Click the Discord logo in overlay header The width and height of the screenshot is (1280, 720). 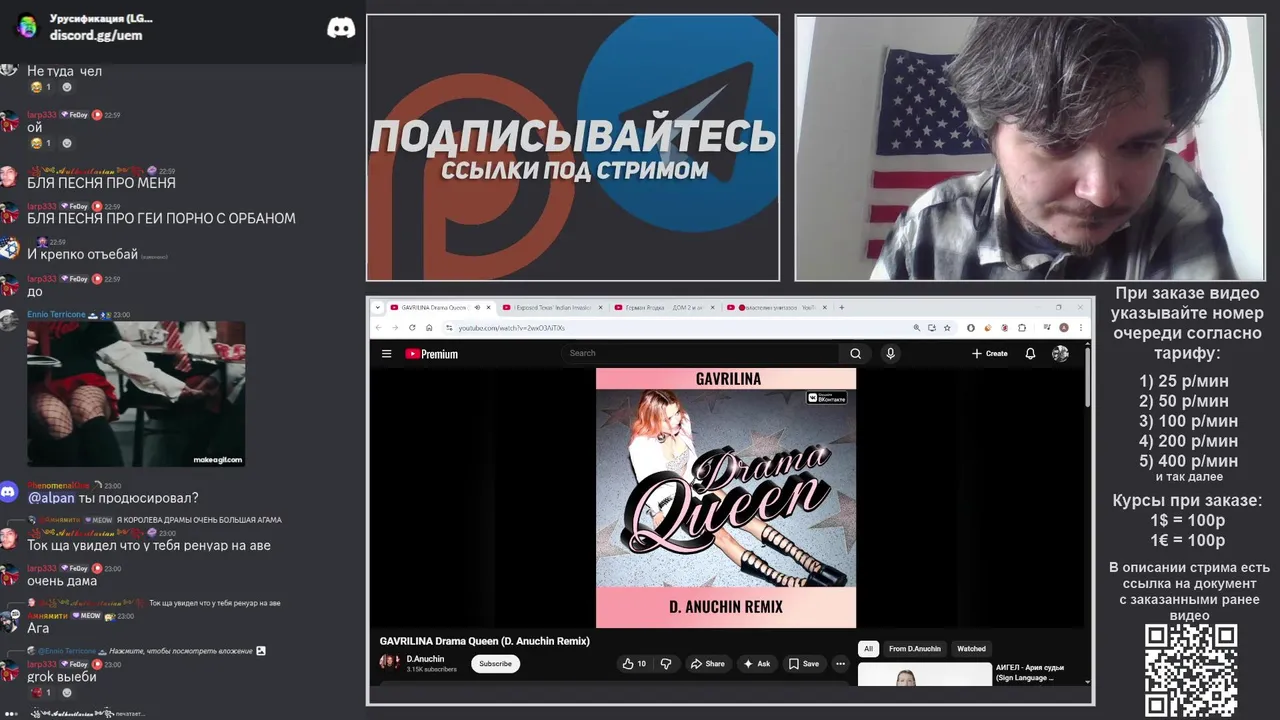click(x=341, y=28)
